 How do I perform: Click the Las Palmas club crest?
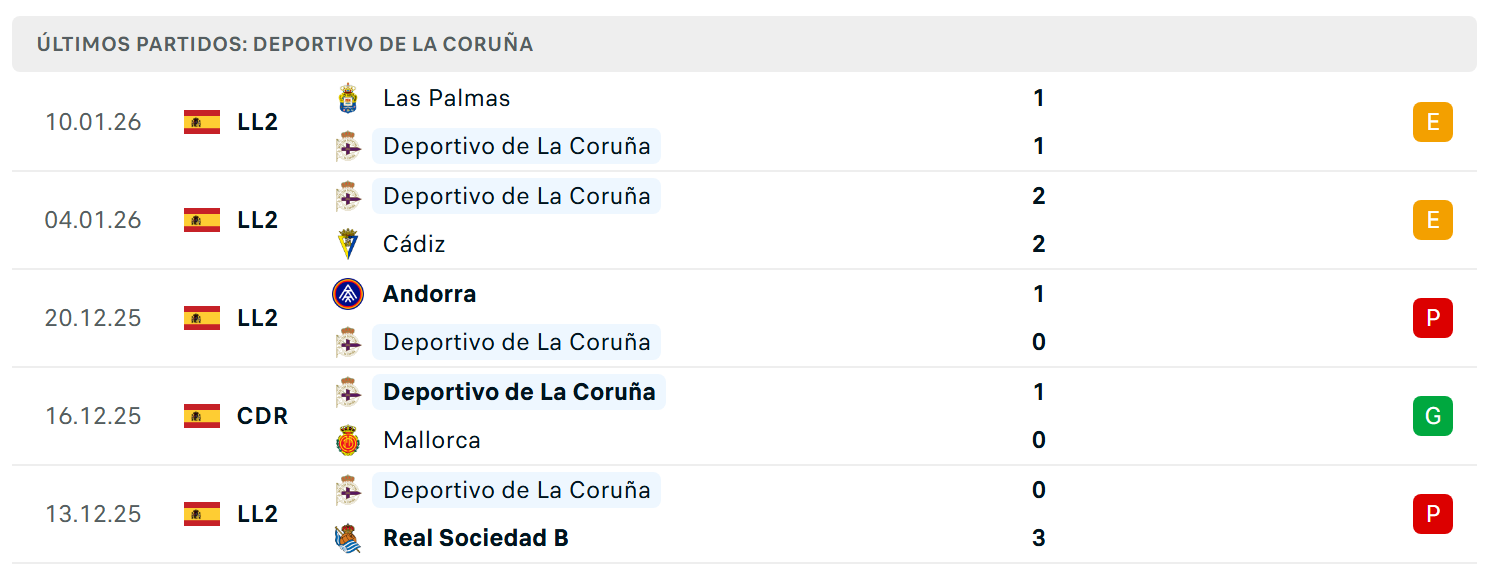pyautogui.click(x=347, y=98)
